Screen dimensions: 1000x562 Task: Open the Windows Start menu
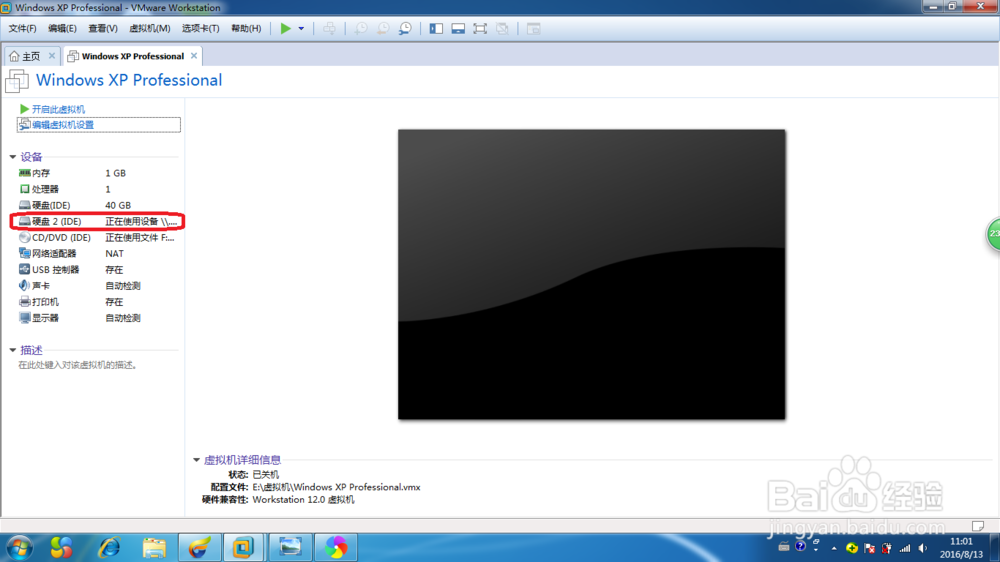coord(19,547)
